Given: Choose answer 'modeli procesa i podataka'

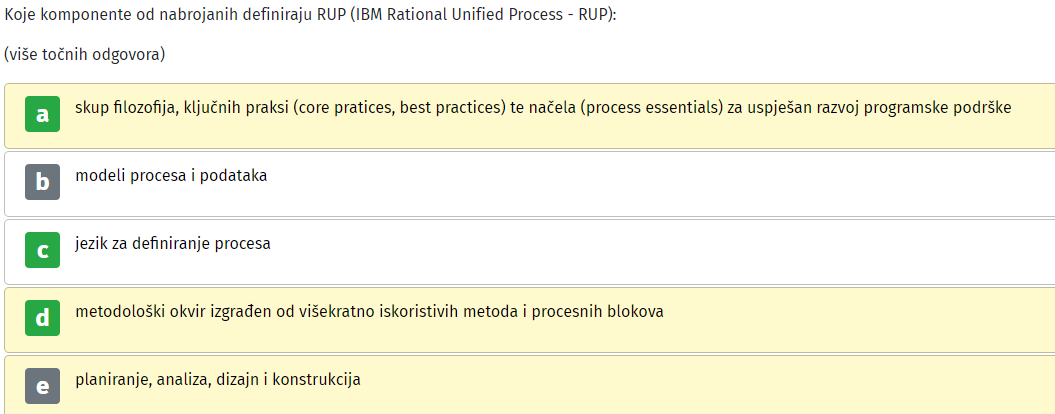Looking at the screenshot, I should point(172,176).
